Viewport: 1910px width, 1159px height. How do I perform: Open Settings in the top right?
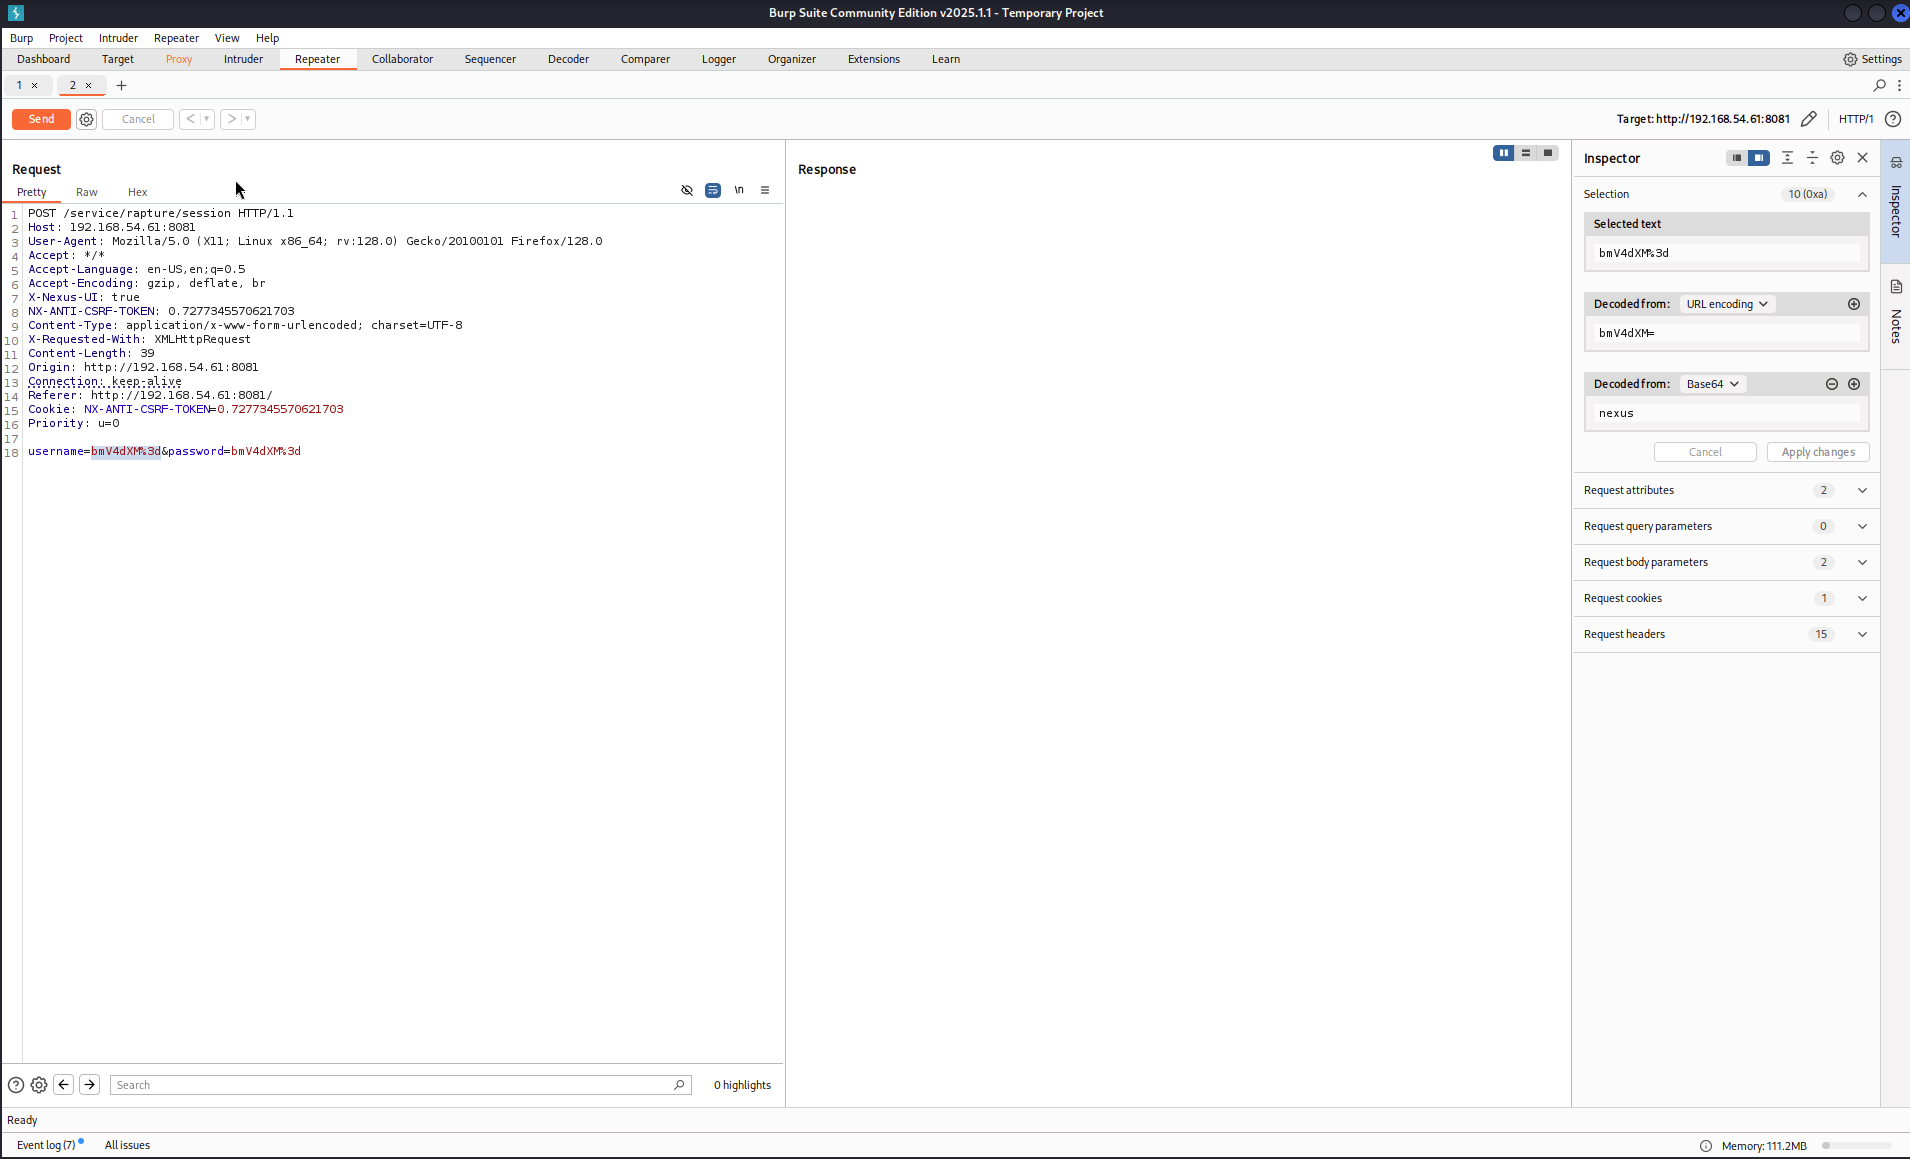pos(1872,59)
